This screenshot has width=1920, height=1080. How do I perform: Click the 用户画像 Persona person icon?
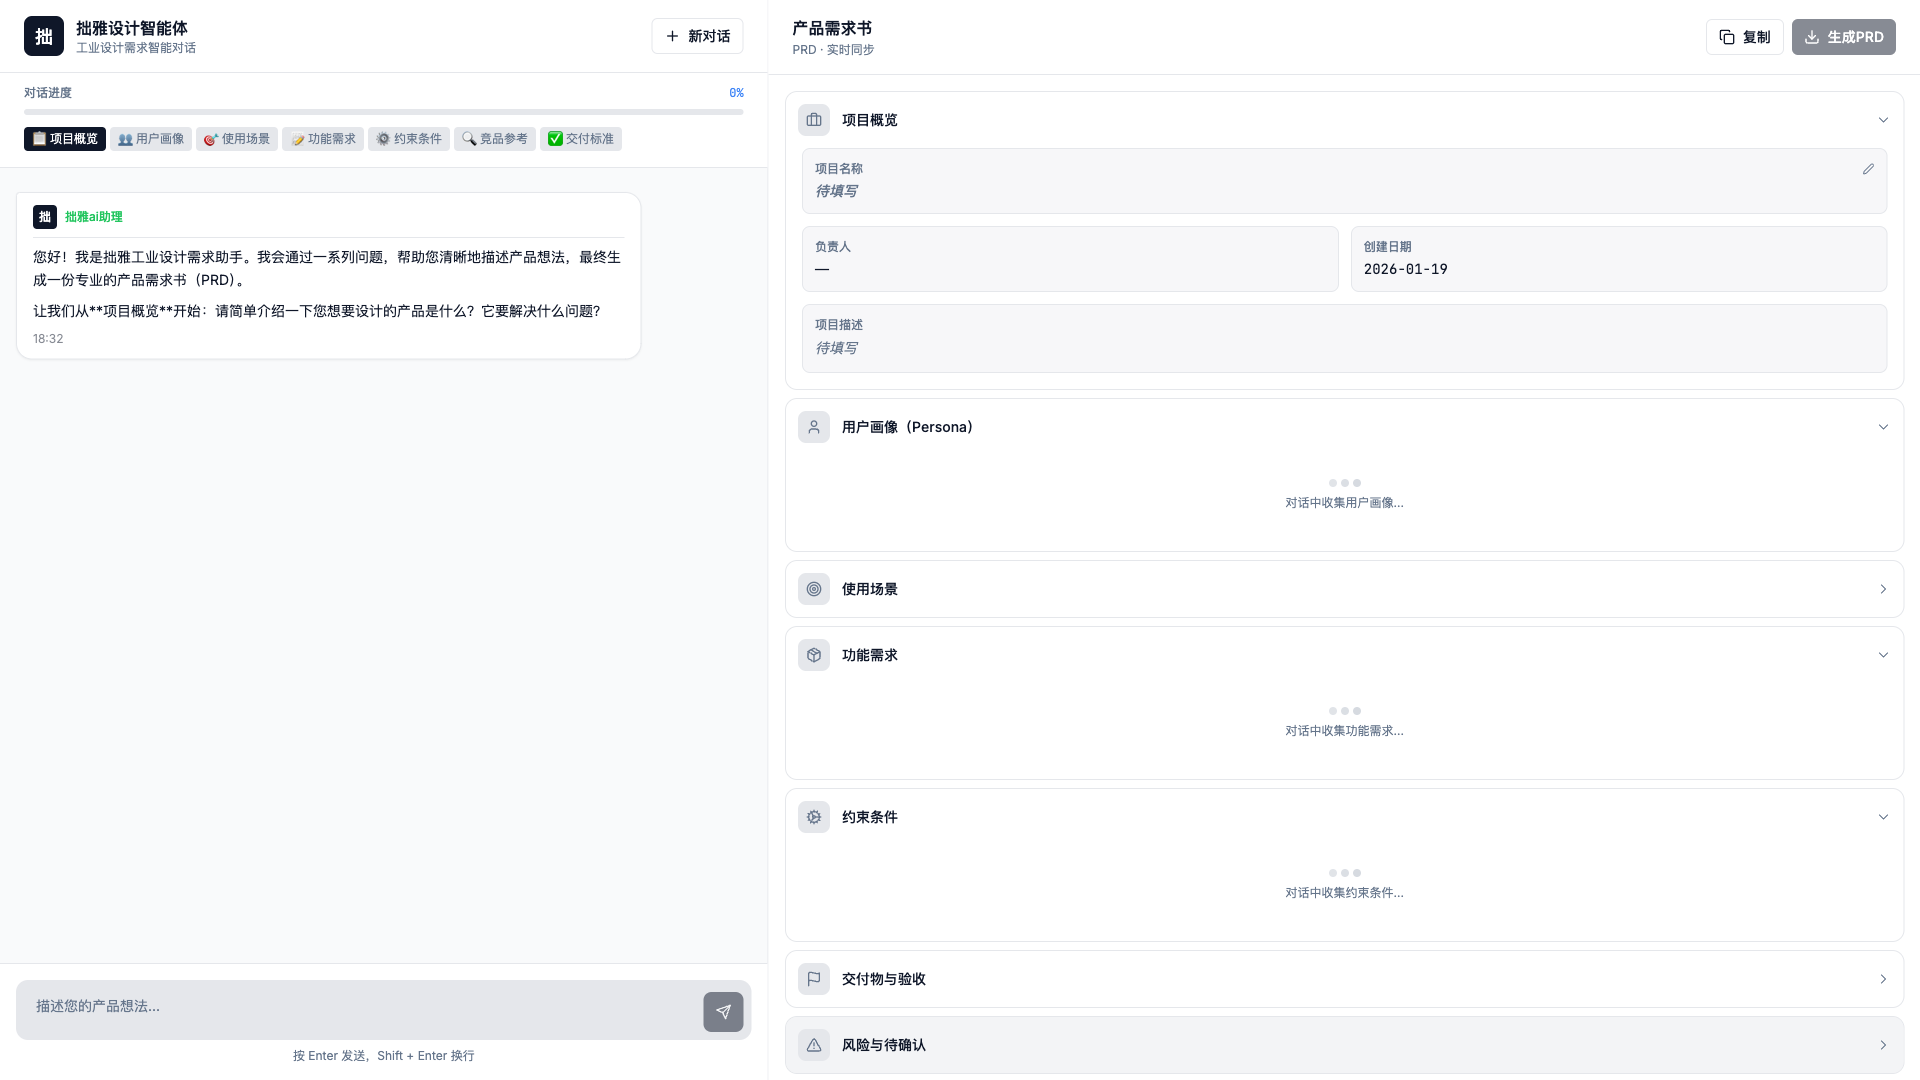pyautogui.click(x=813, y=426)
